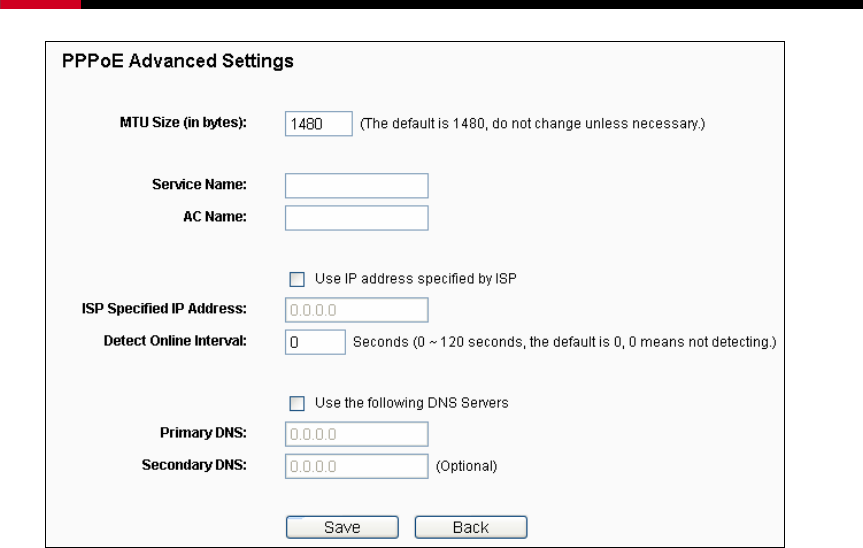Click the Service Name label

click(x=199, y=184)
